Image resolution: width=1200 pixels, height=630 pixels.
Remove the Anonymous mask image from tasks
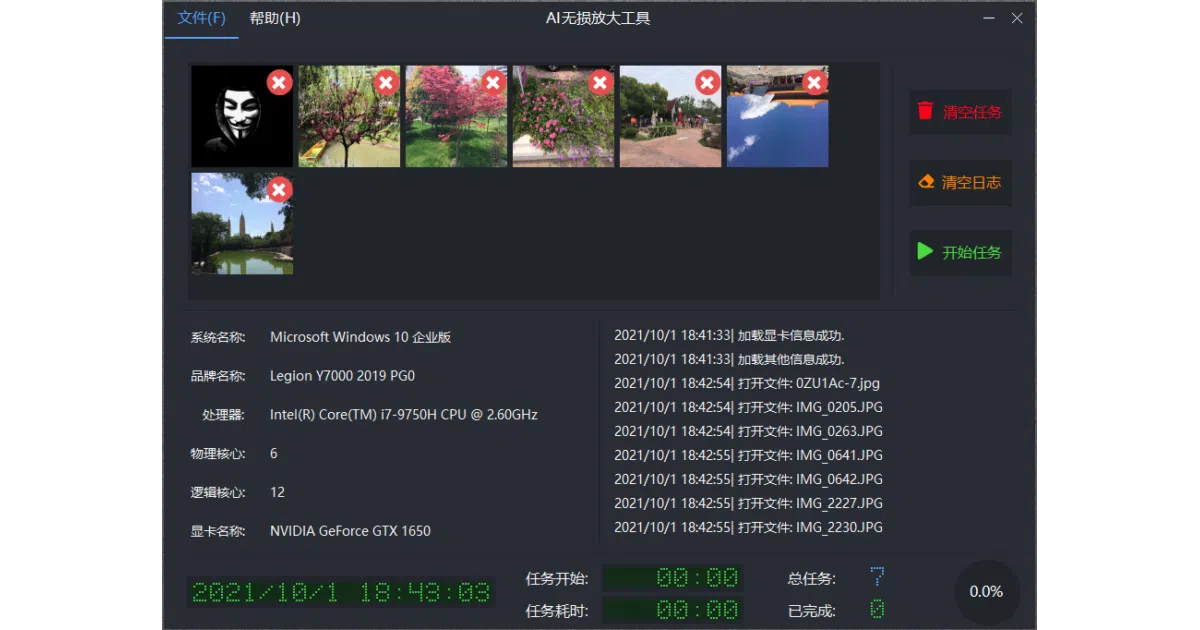coord(280,82)
